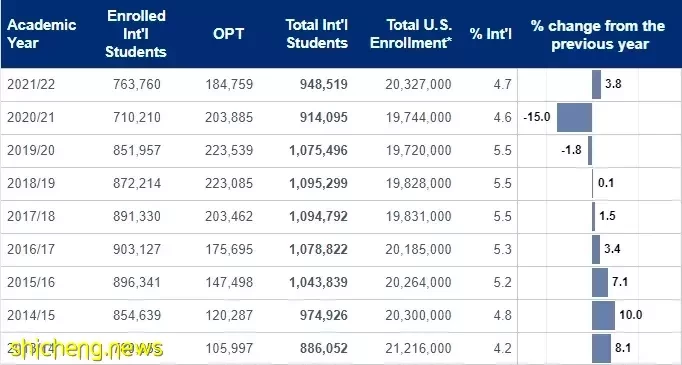Click the 8.1 change bar in last row
The image size is (682, 365).
pyautogui.click(x=601, y=348)
